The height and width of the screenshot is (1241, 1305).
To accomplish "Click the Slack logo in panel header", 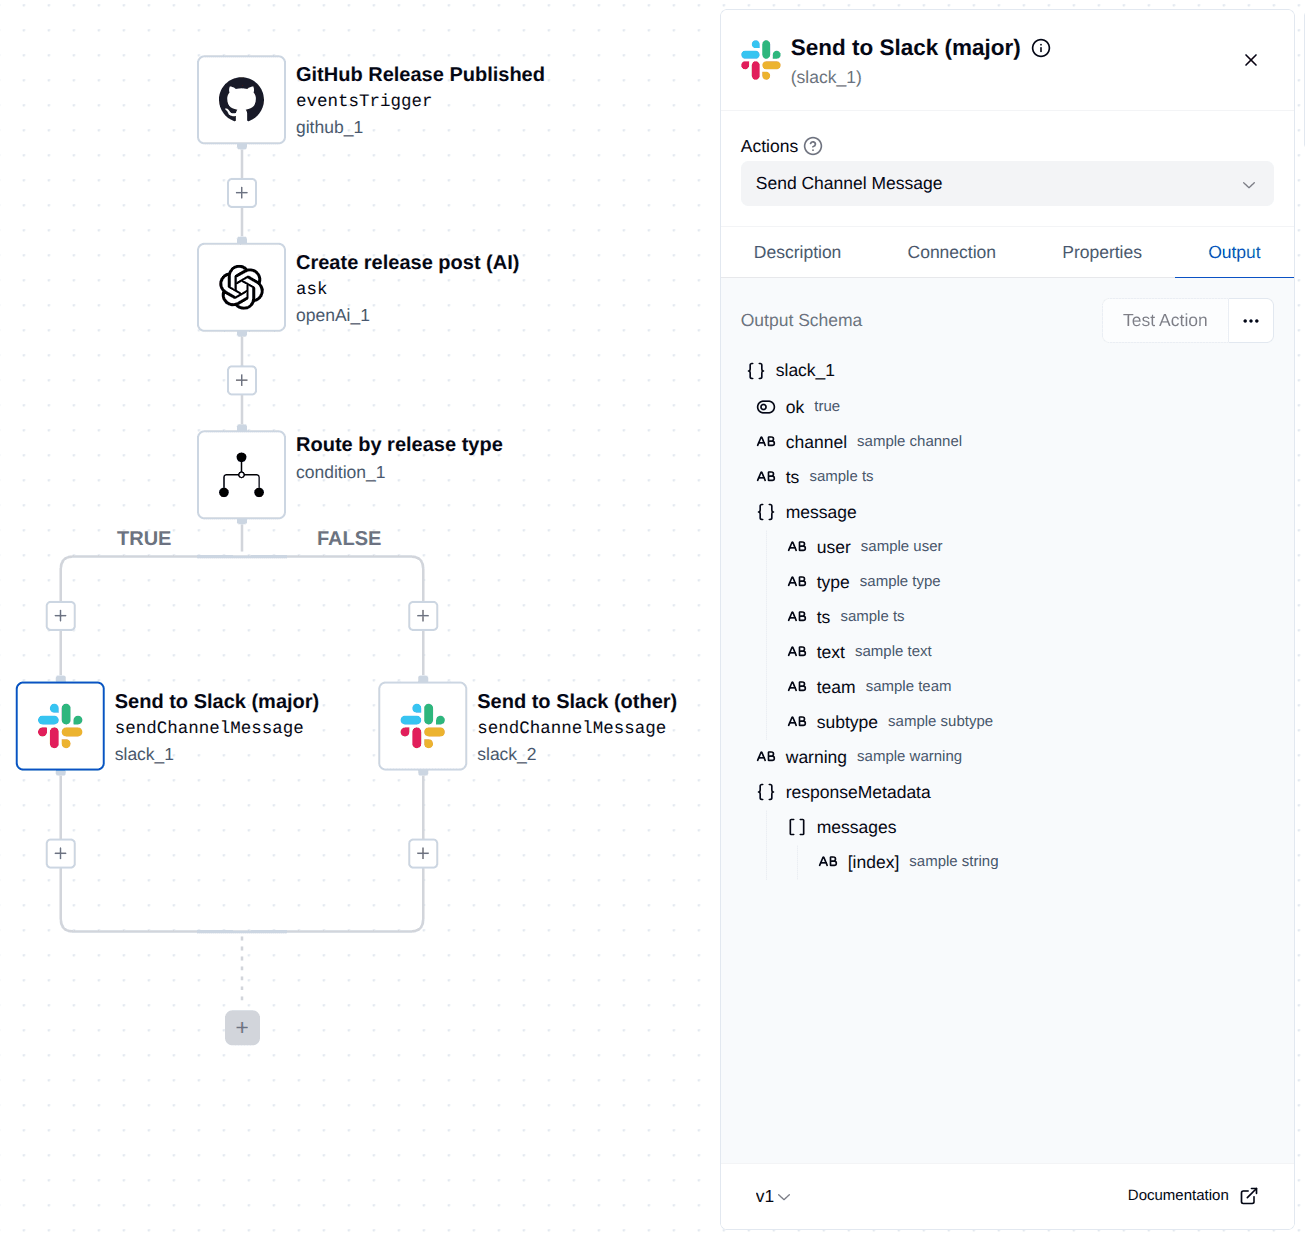I will 761,60.
